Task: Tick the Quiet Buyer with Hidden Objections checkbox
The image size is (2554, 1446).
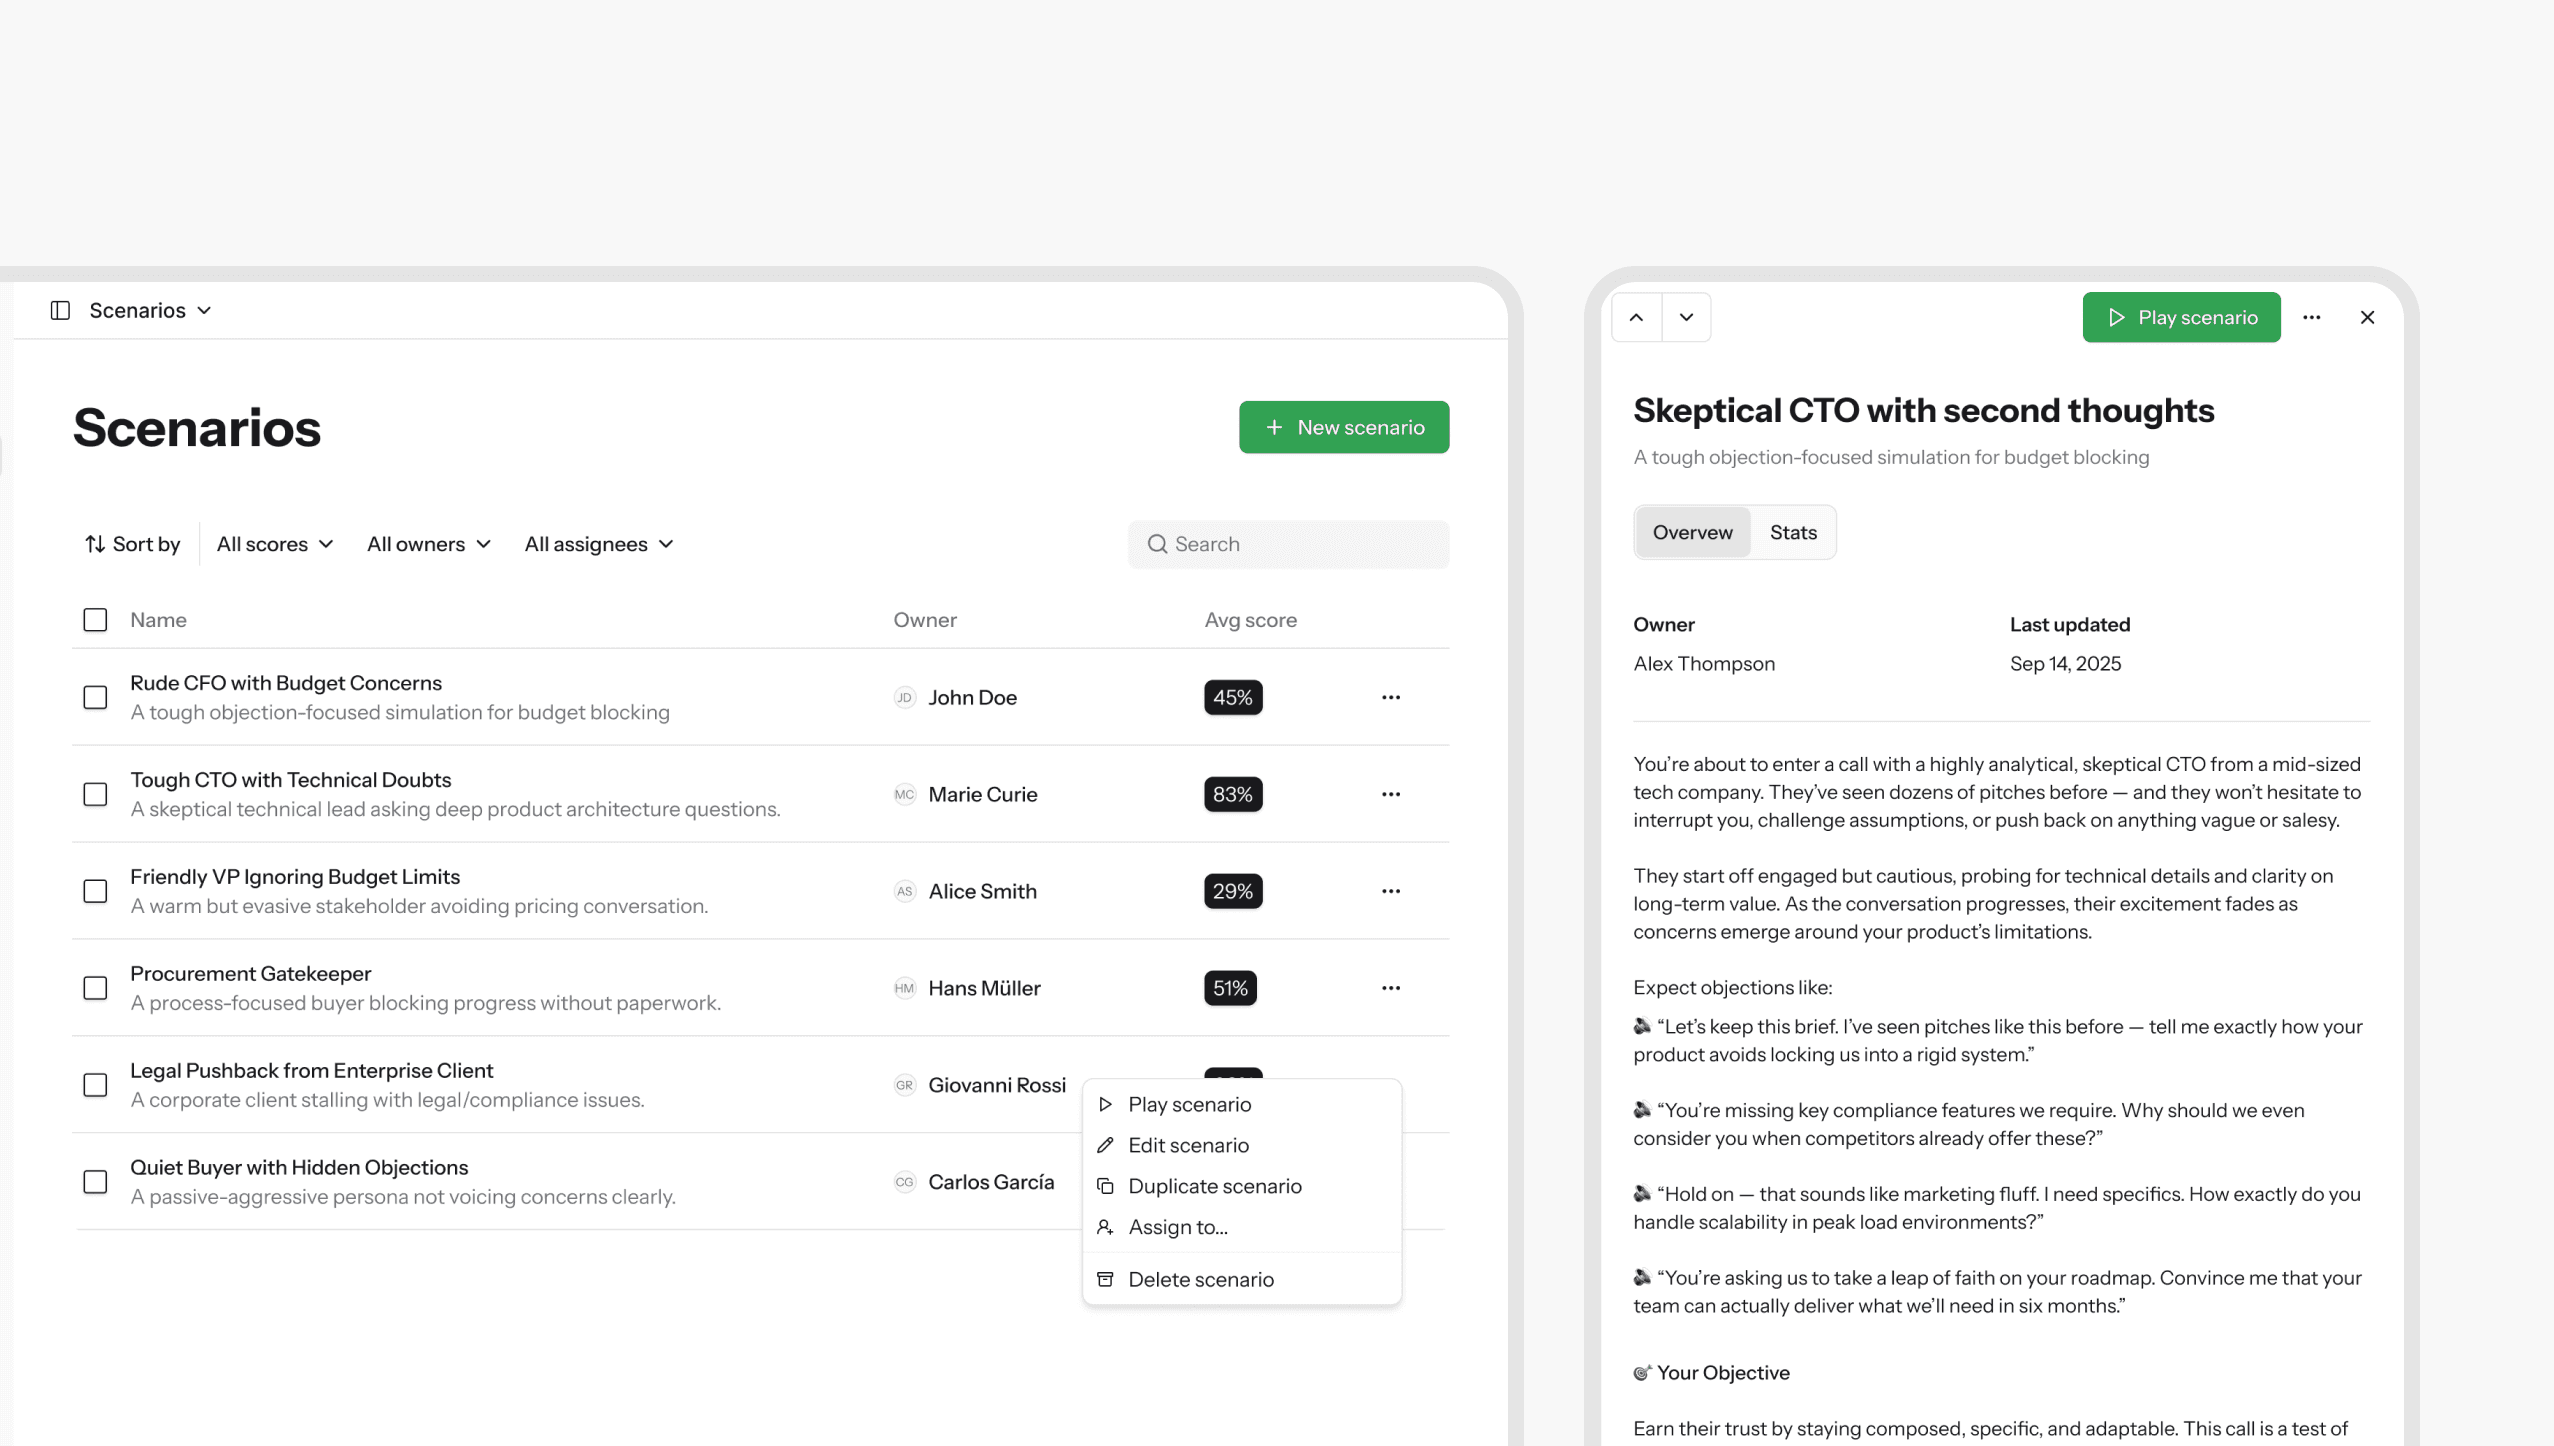Action: point(95,1182)
